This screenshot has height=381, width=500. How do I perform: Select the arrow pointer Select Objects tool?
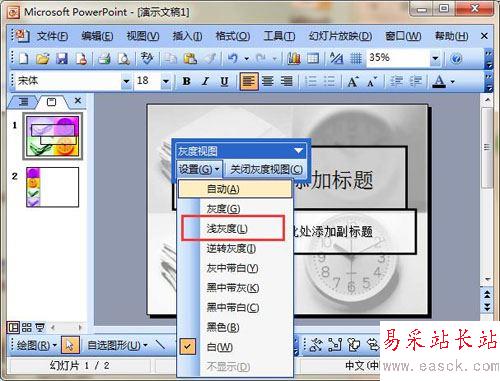[70, 345]
